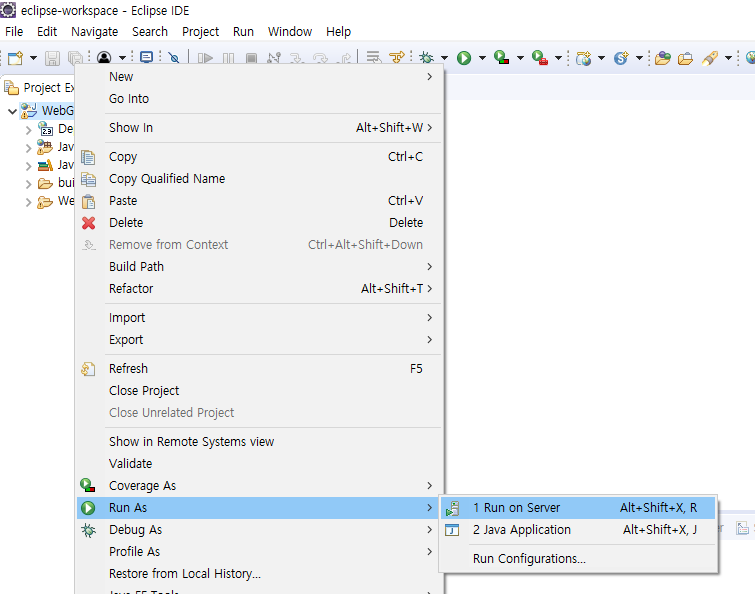Image resolution: width=755 pixels, height=594 pixels.
Task: Open Run menu in menu bar
Action: 243,32
